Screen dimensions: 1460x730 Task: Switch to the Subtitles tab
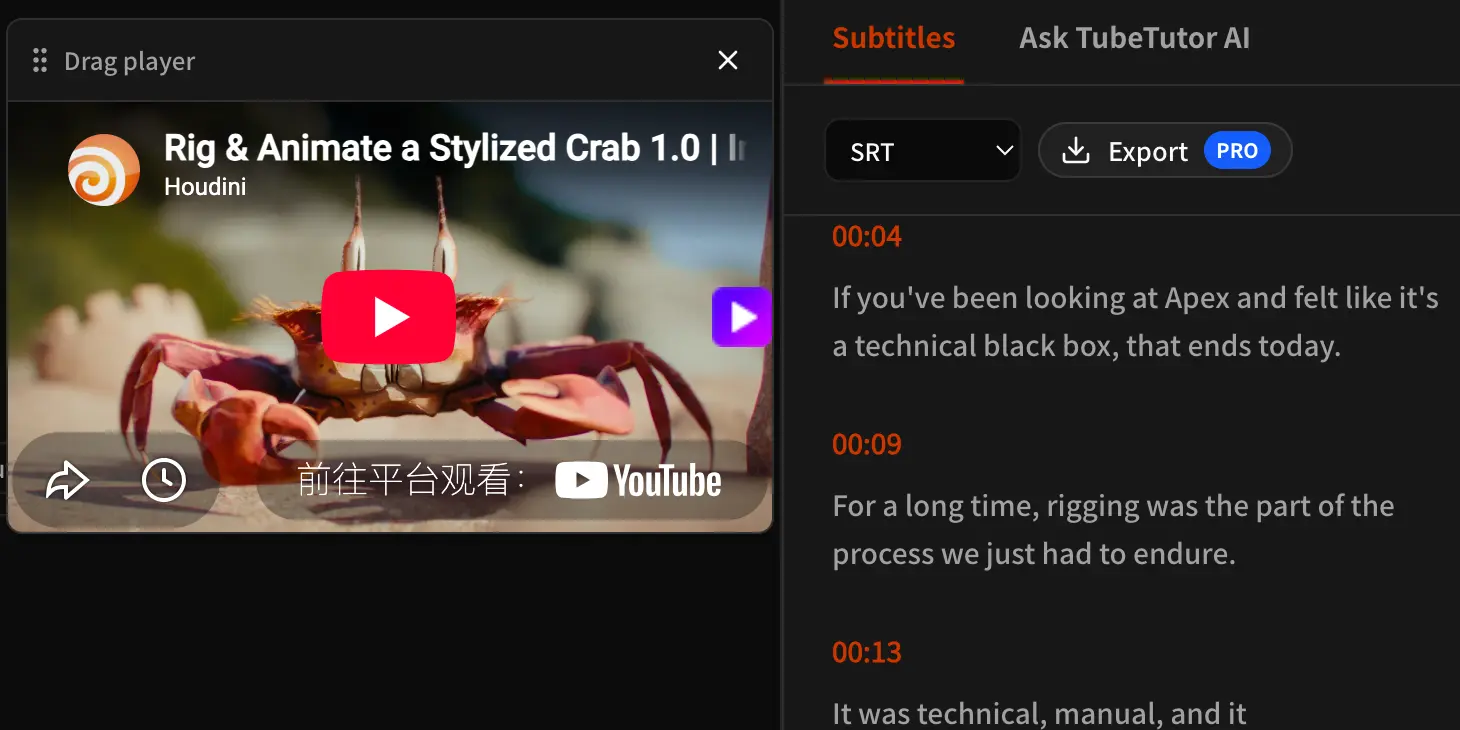tap(894, 39)
